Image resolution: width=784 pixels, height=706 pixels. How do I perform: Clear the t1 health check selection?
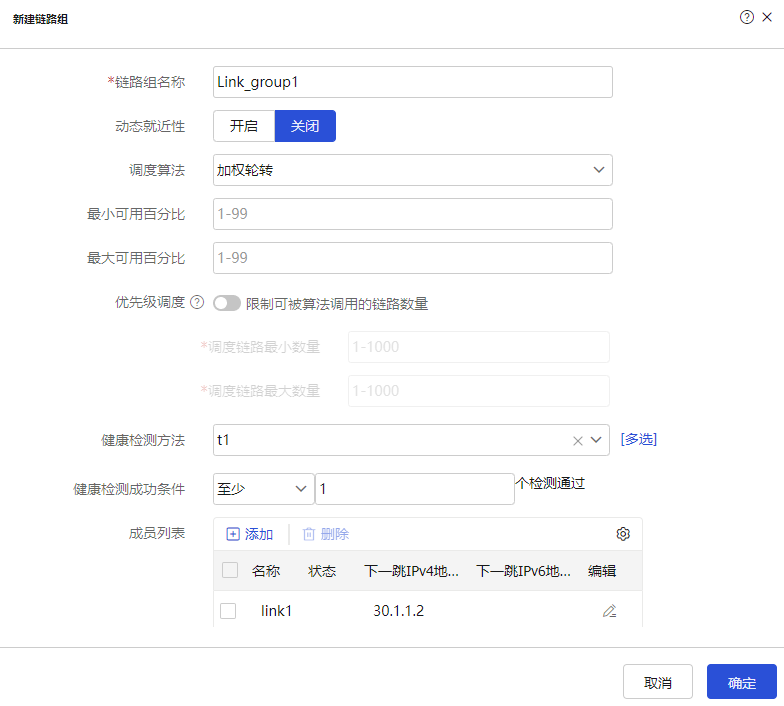(578, 440)
